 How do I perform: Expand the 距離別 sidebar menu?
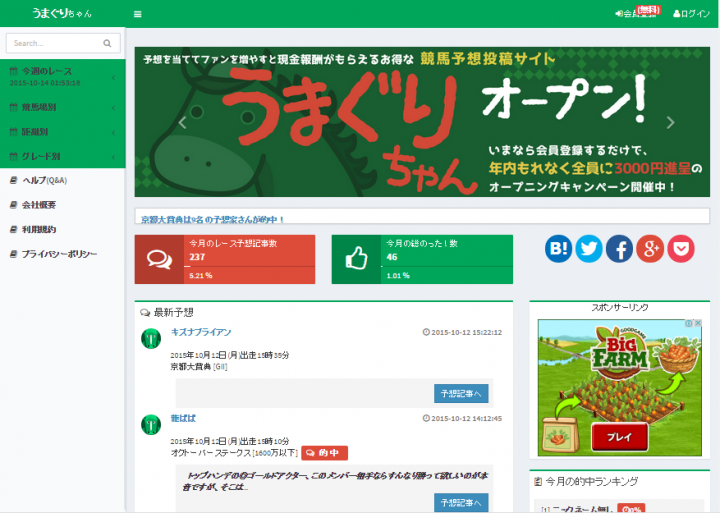click(x=62, y=132)
